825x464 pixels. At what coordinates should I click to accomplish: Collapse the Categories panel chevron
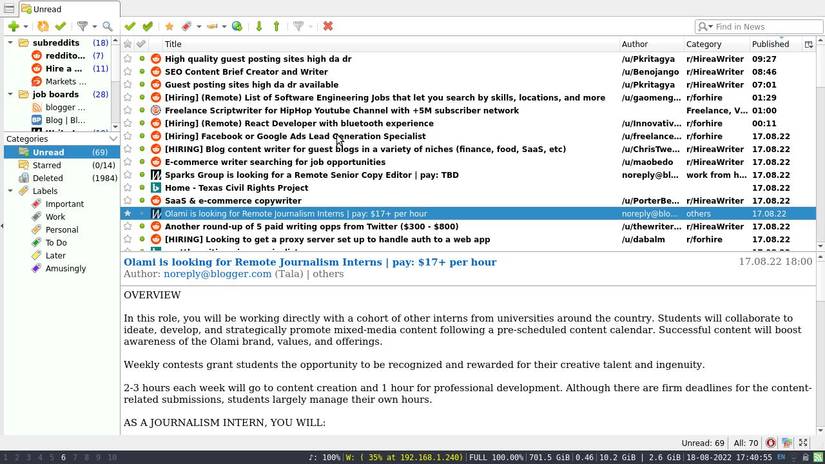click(x=113, y=139)
